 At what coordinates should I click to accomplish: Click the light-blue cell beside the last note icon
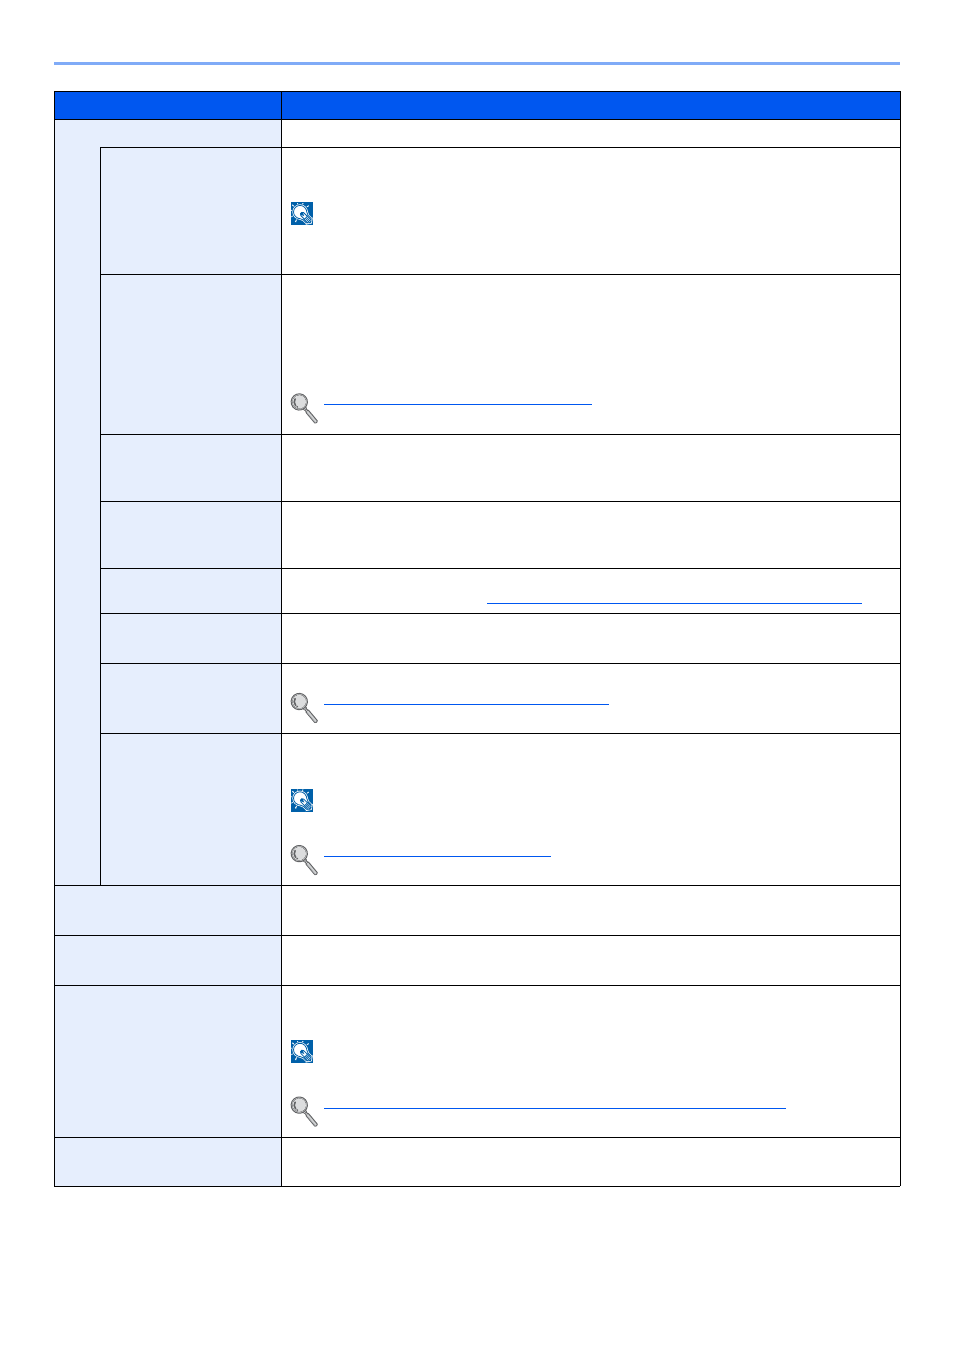pyautogui.click(x=168, y=1061)
